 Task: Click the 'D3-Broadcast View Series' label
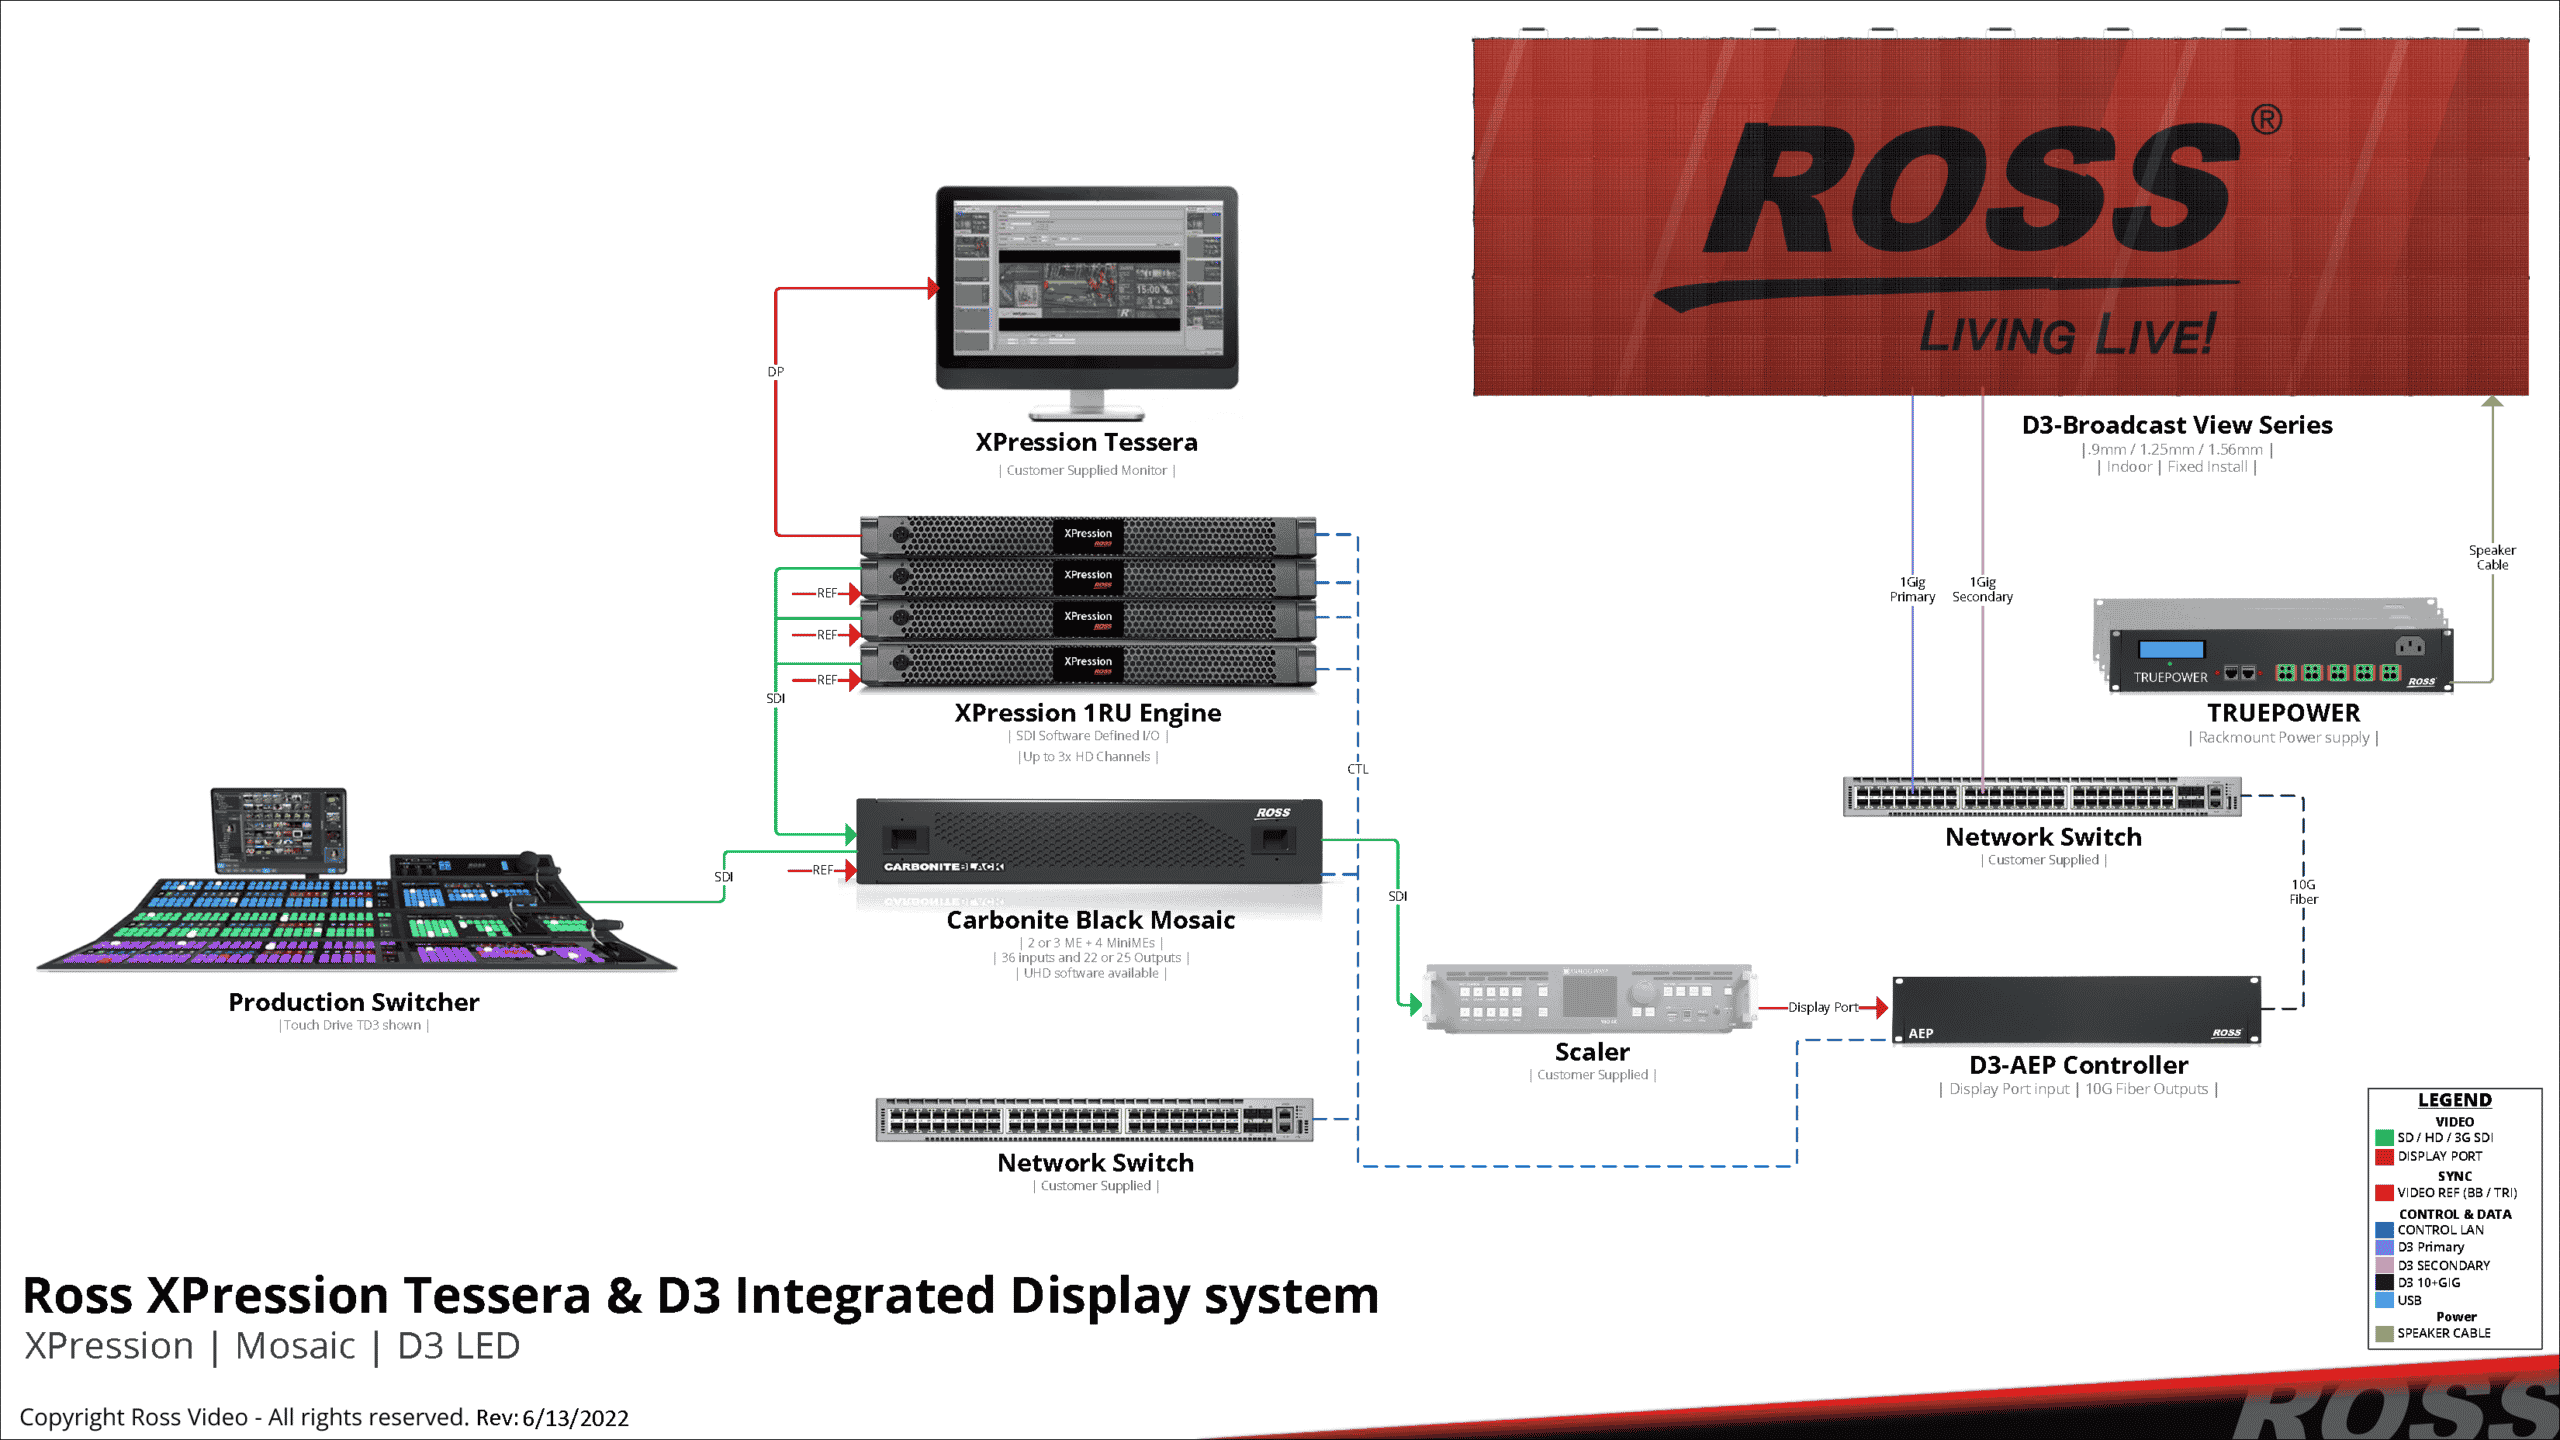tap(2177, 425)
